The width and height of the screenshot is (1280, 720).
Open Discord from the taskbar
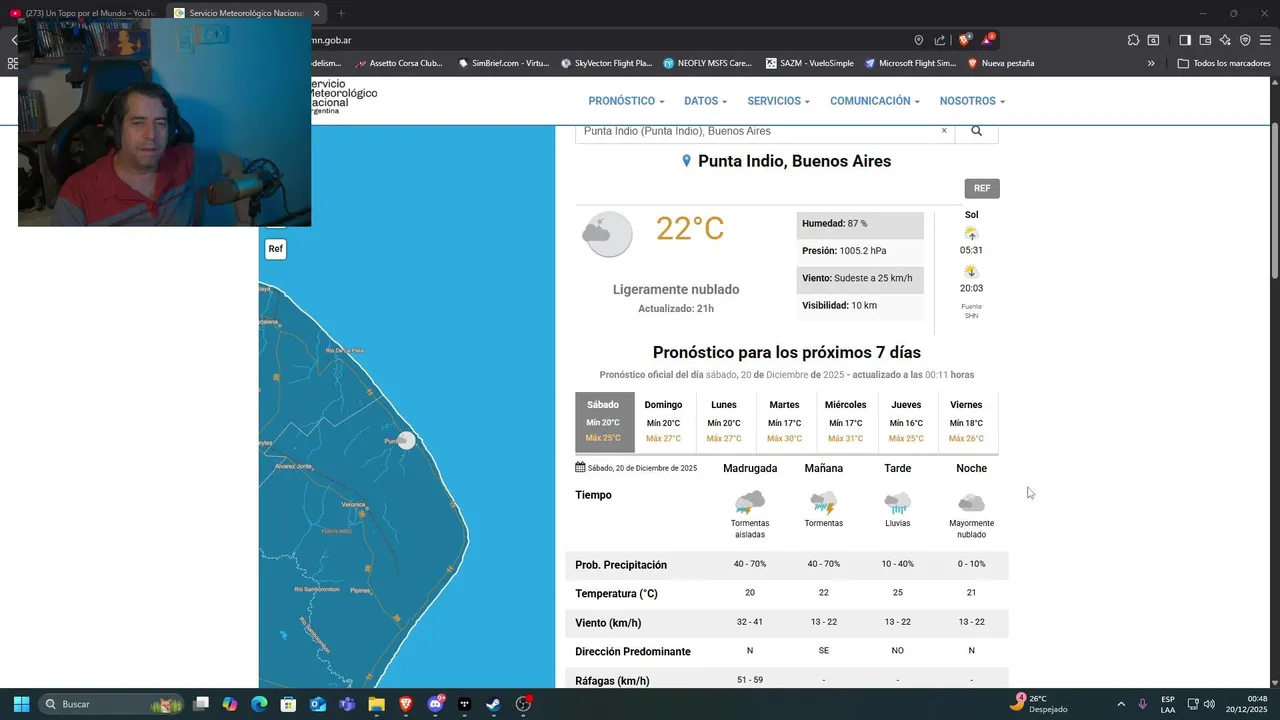click(x=436, y=704)
